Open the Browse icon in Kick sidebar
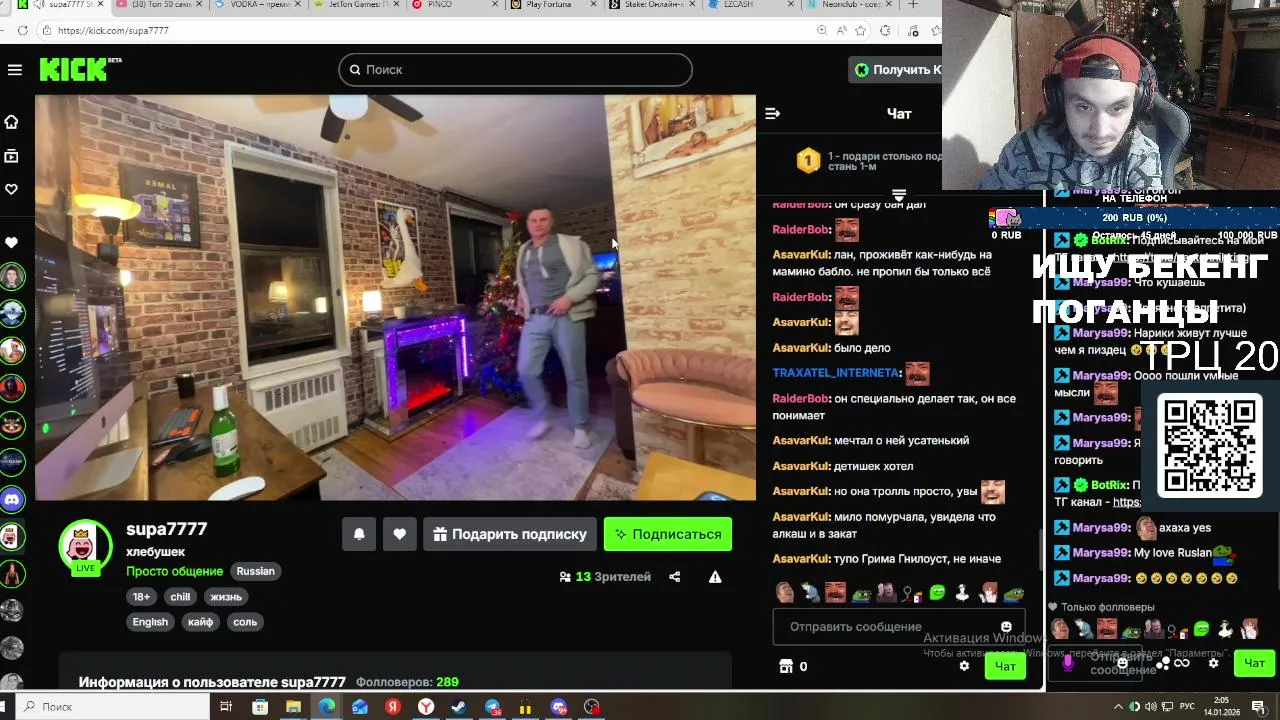The image size is (1280, 720). tap(12, 156)
